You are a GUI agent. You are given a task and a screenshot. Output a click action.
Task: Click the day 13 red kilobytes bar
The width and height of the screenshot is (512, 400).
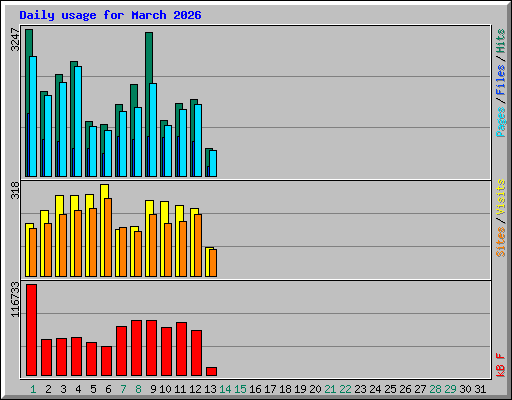(x=212, y=372)
